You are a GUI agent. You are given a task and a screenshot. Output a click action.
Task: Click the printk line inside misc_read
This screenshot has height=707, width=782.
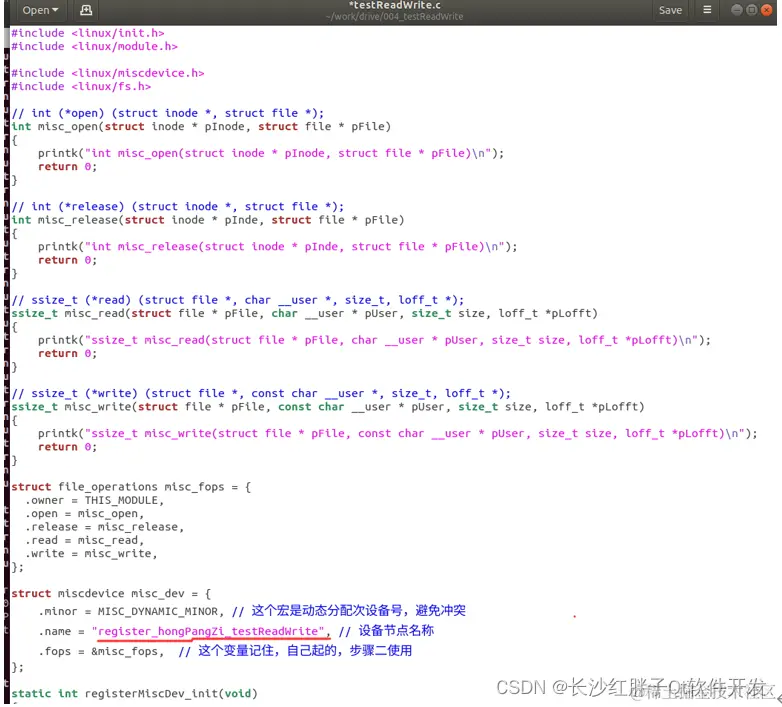[x=374, y=341]
